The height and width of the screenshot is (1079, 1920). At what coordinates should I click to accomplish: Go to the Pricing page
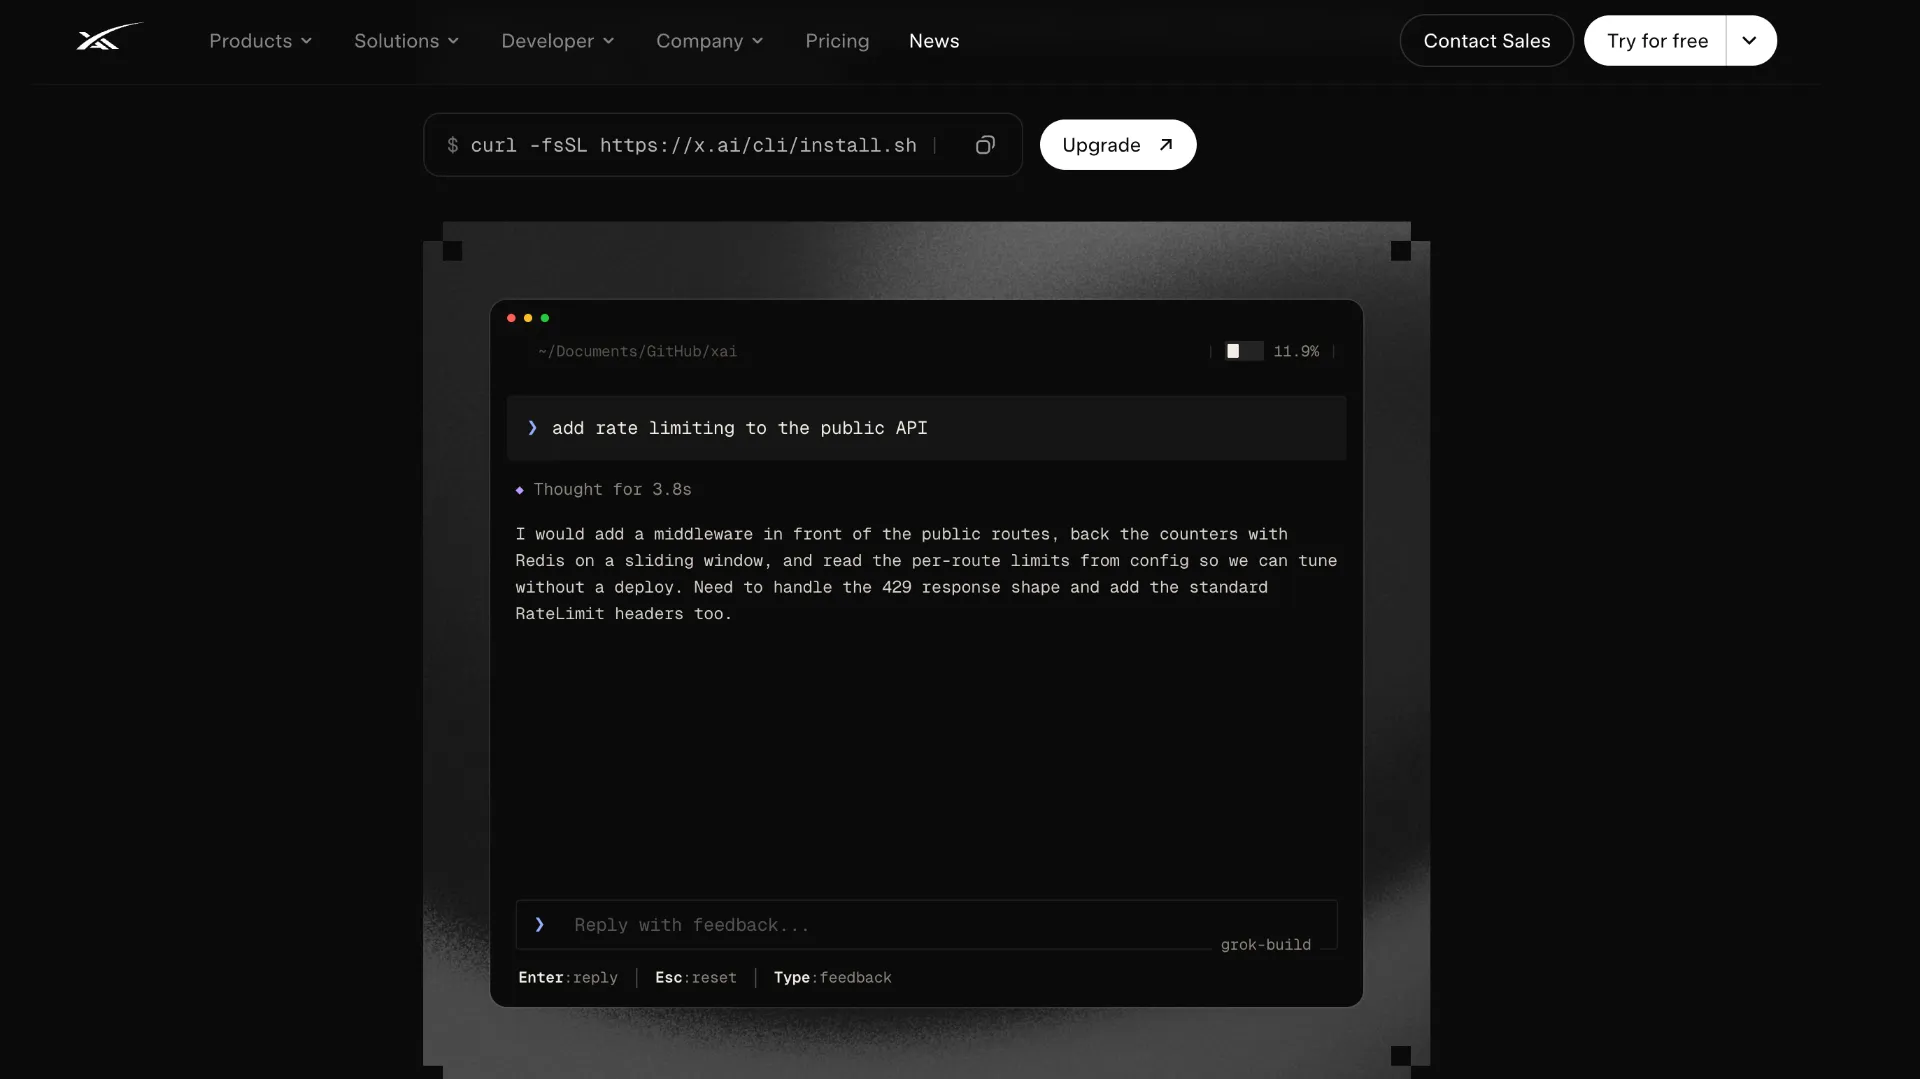coord(837,41)
